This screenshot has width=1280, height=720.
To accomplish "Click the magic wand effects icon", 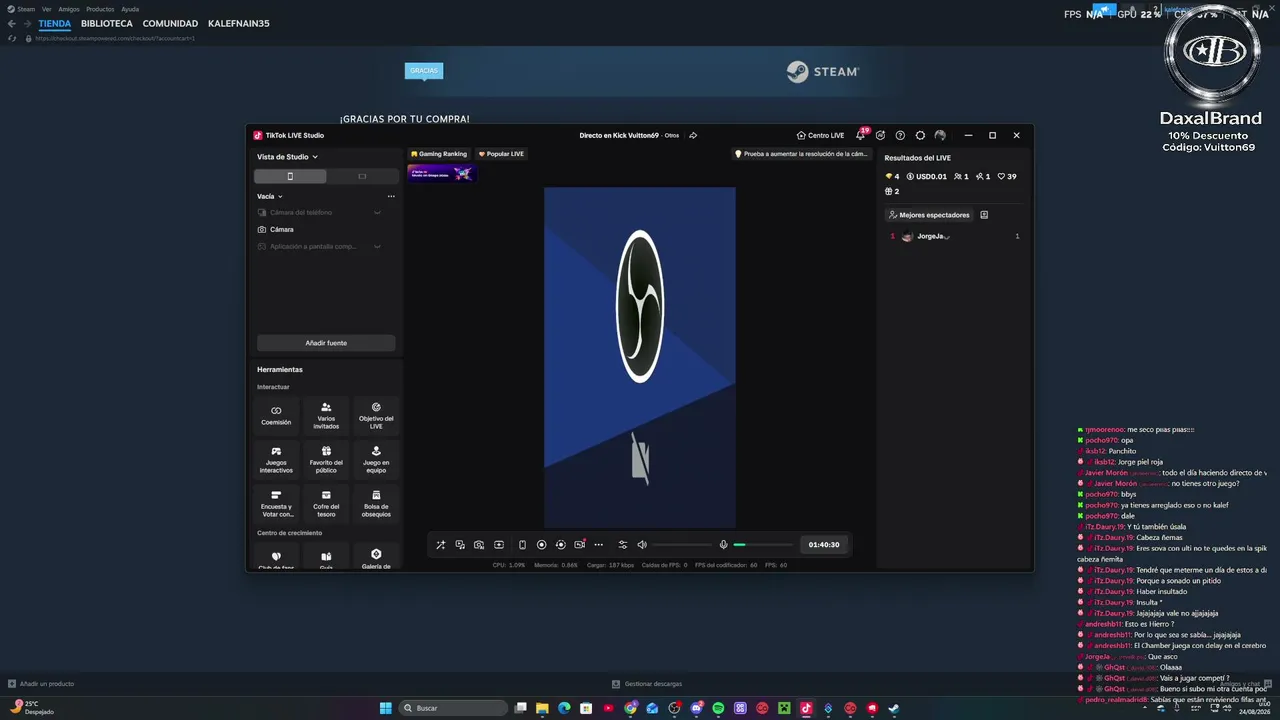I will point(440,545).
